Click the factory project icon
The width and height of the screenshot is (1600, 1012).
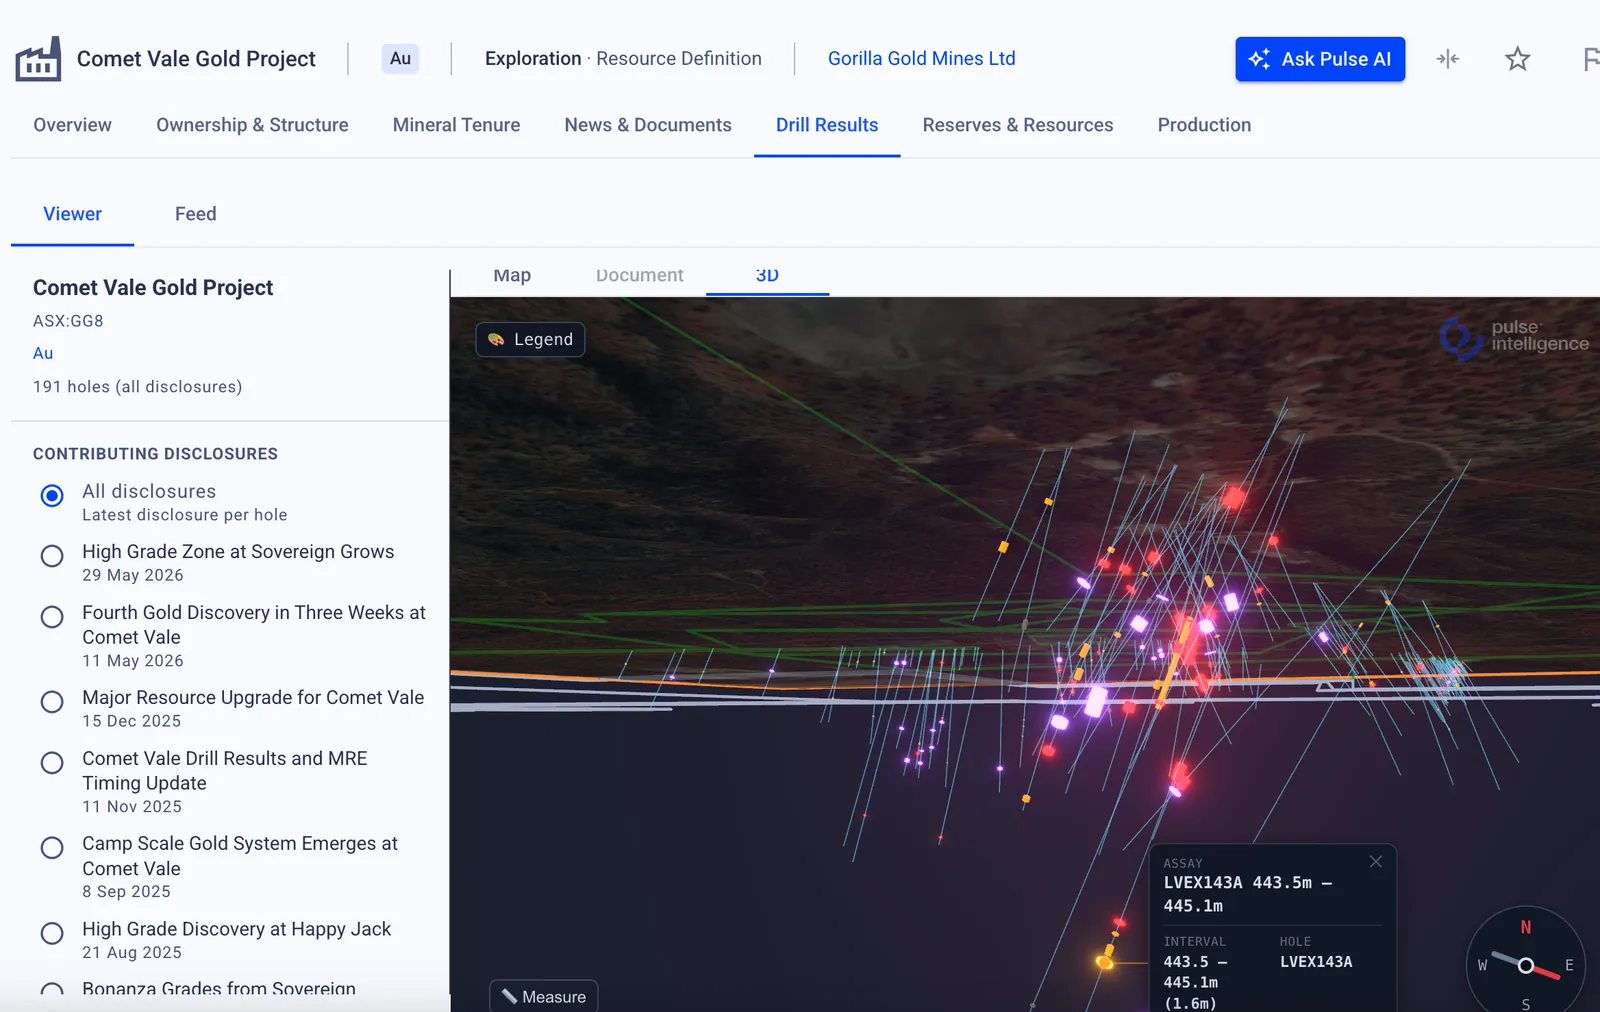click(x=38, y=59)
